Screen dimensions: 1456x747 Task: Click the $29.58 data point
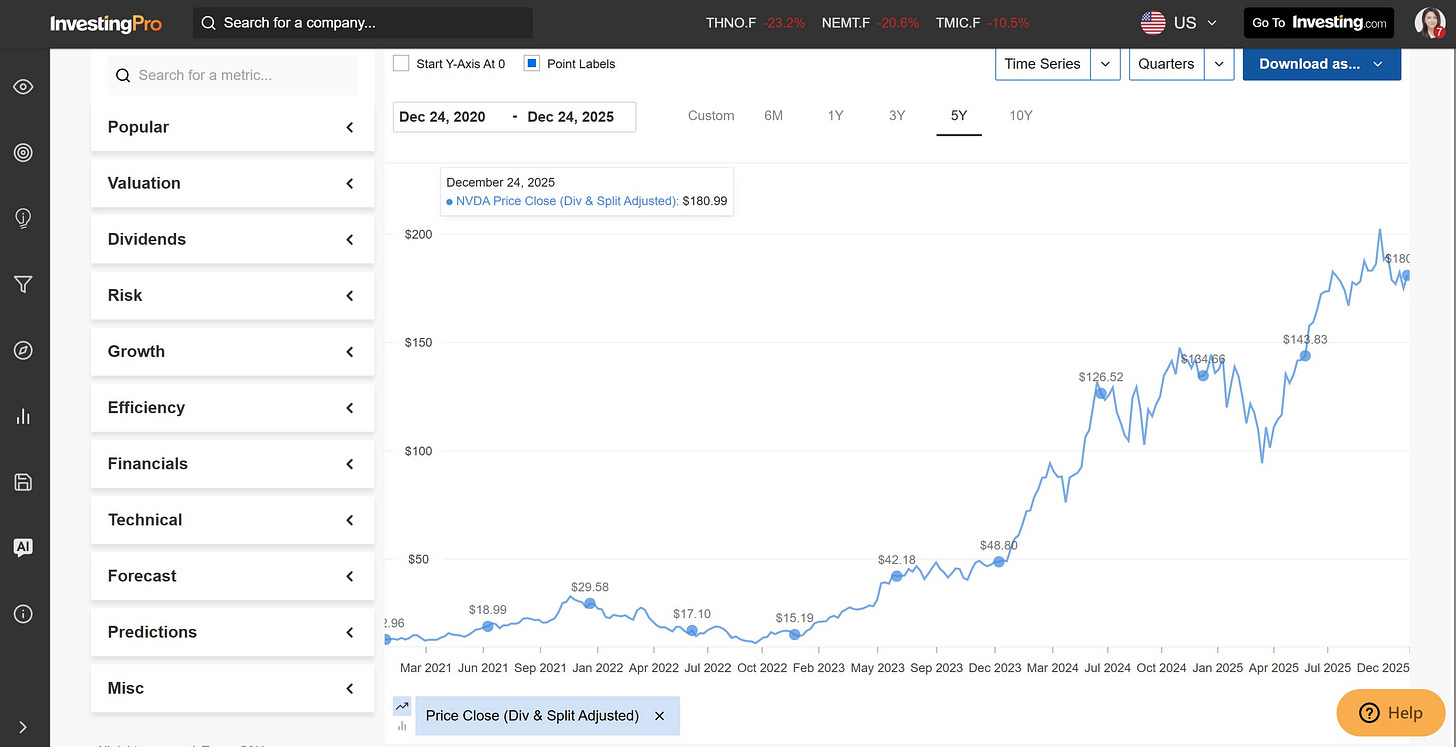click(589, 603)
